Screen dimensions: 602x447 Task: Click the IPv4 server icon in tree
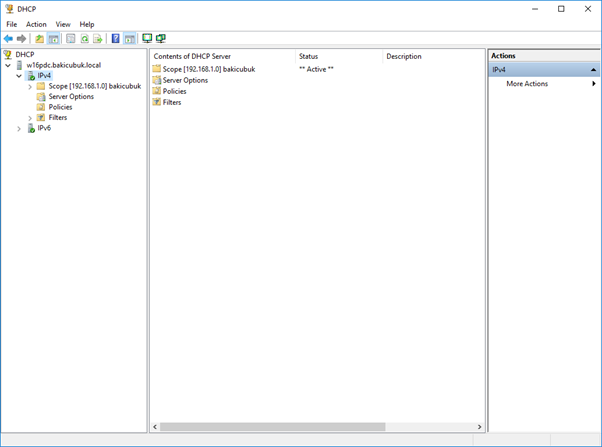(31, 76)
